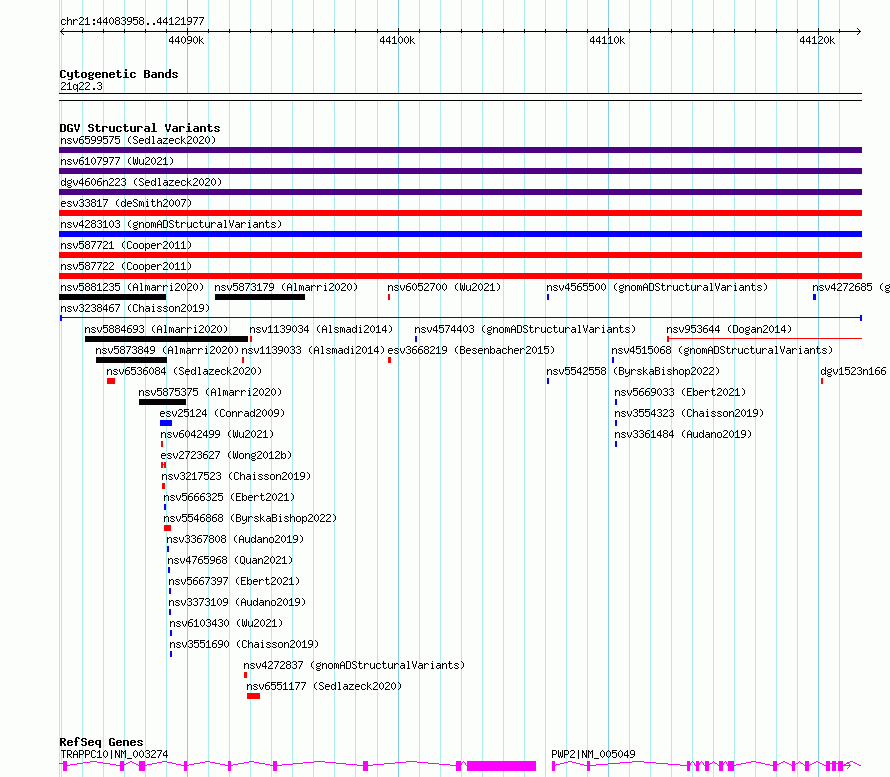
Task: Open nsv5669033 (Ebert2021) label
Action: pos(680,392)
